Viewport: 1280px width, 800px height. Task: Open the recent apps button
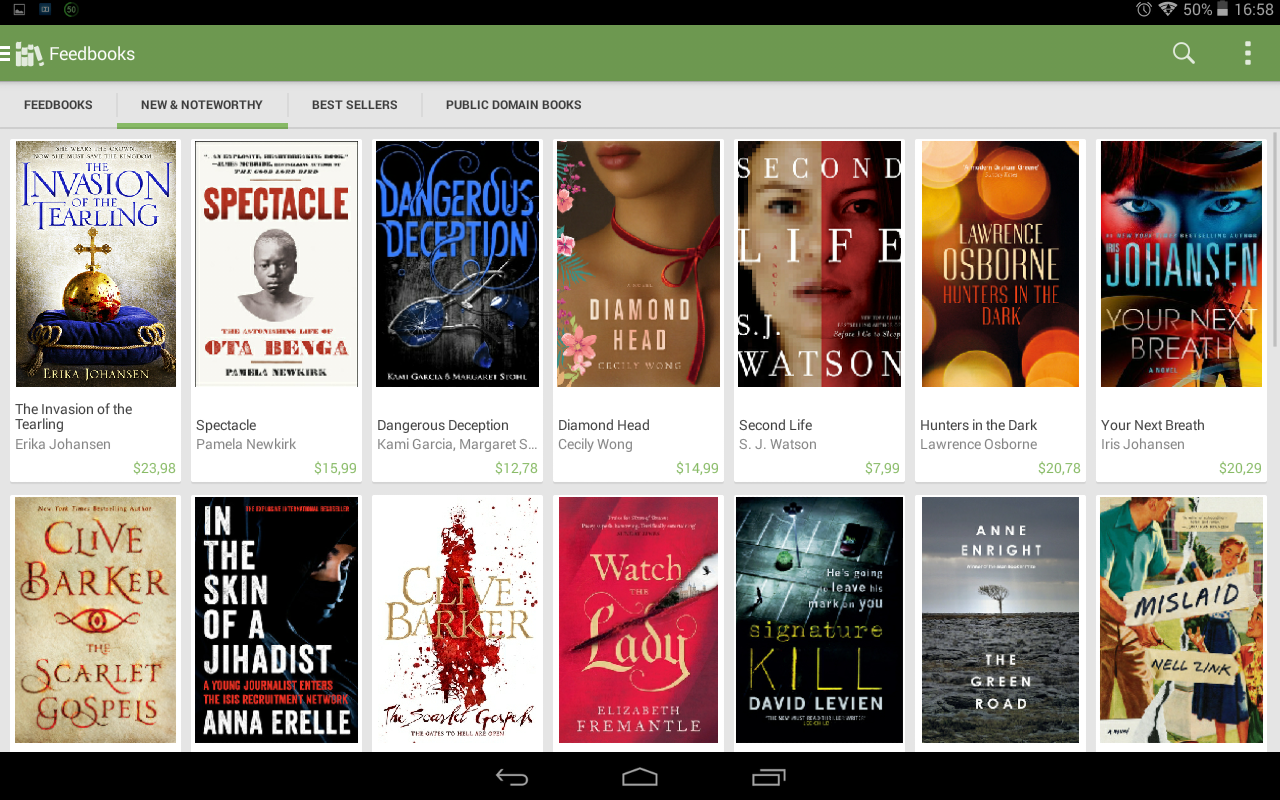[769, 777]
